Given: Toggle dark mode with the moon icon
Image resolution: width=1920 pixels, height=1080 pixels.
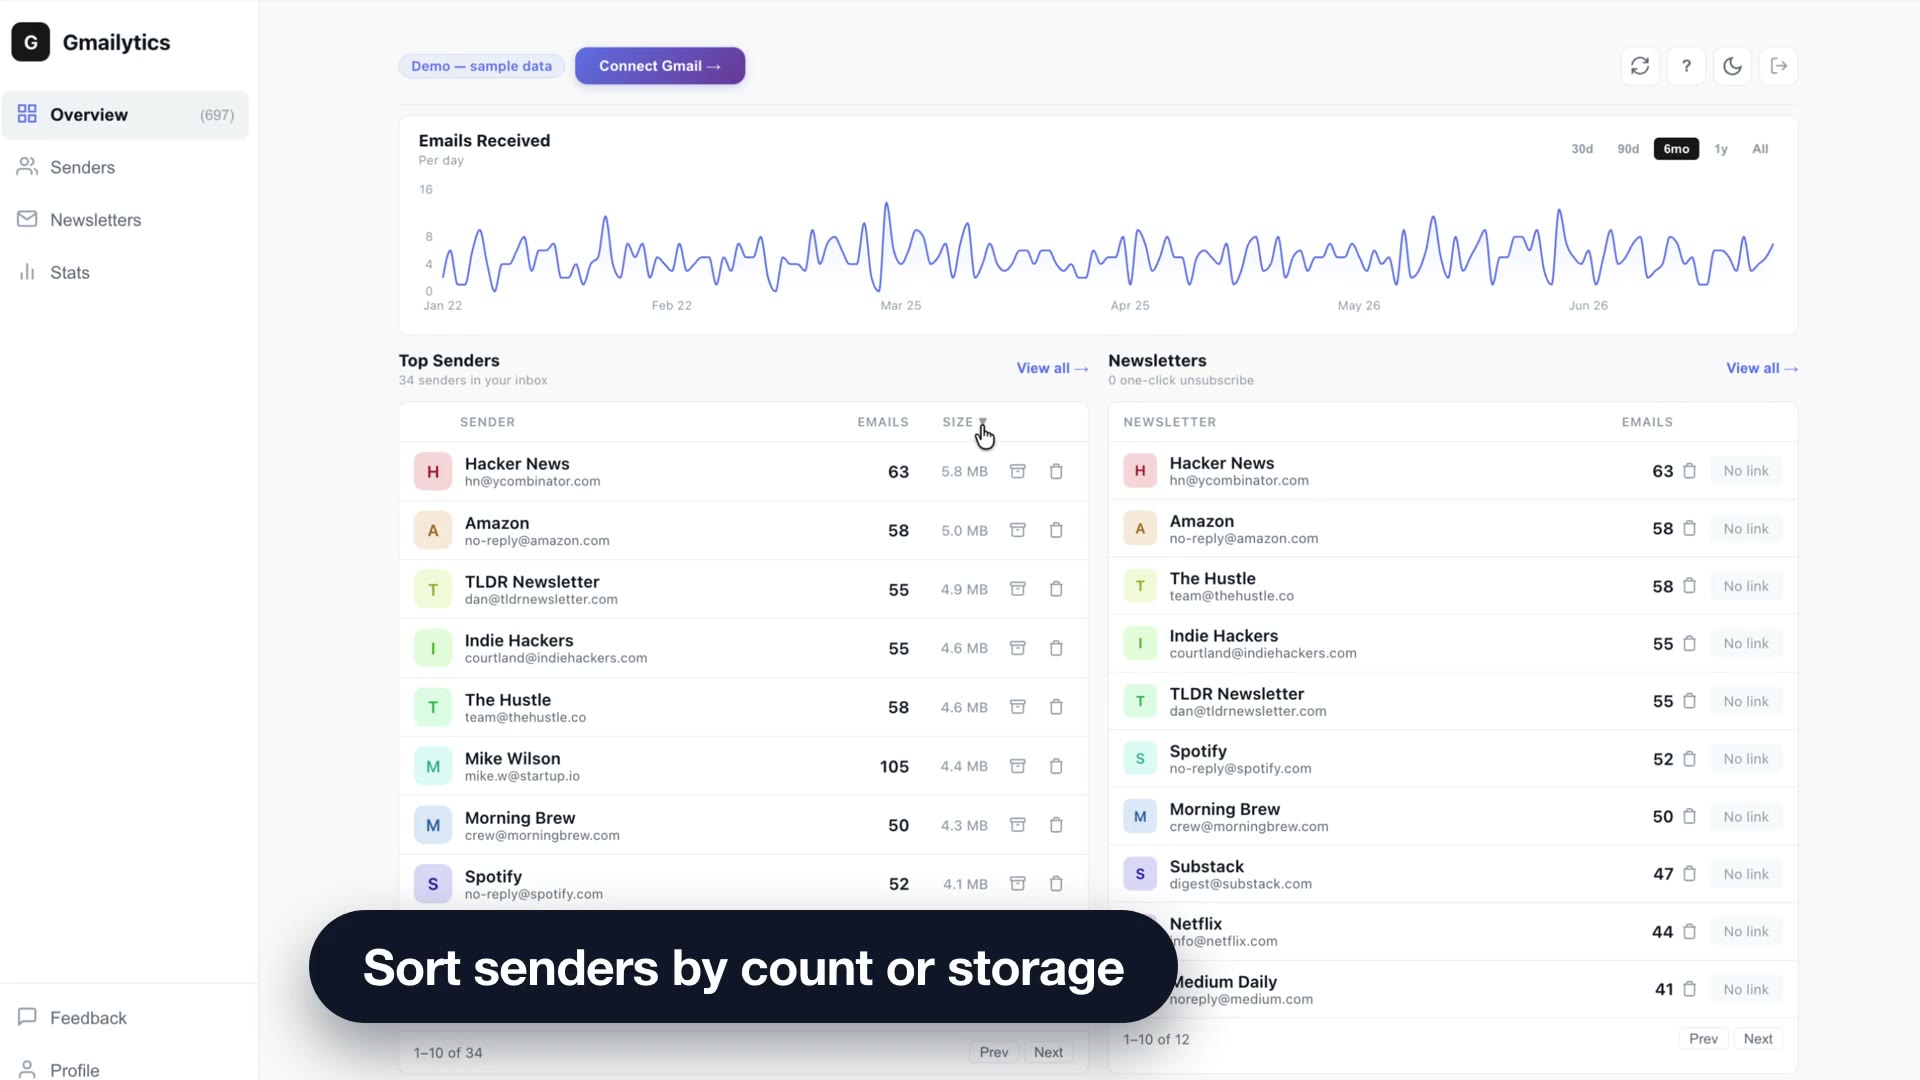Looking at the screenshot, I should (1733, 66).
